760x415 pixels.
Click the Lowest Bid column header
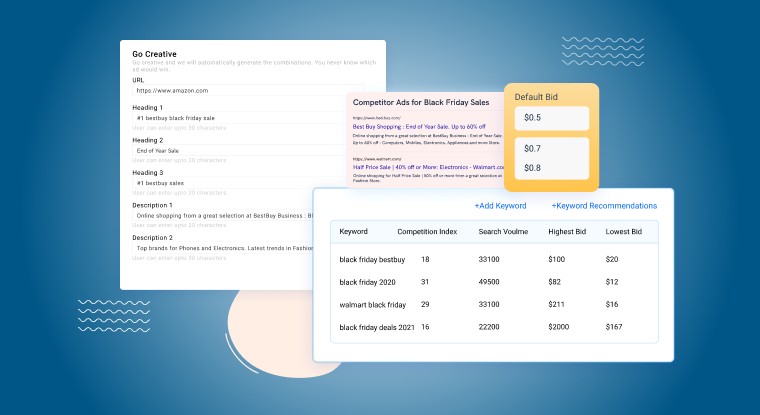click(x=623, y=232)
